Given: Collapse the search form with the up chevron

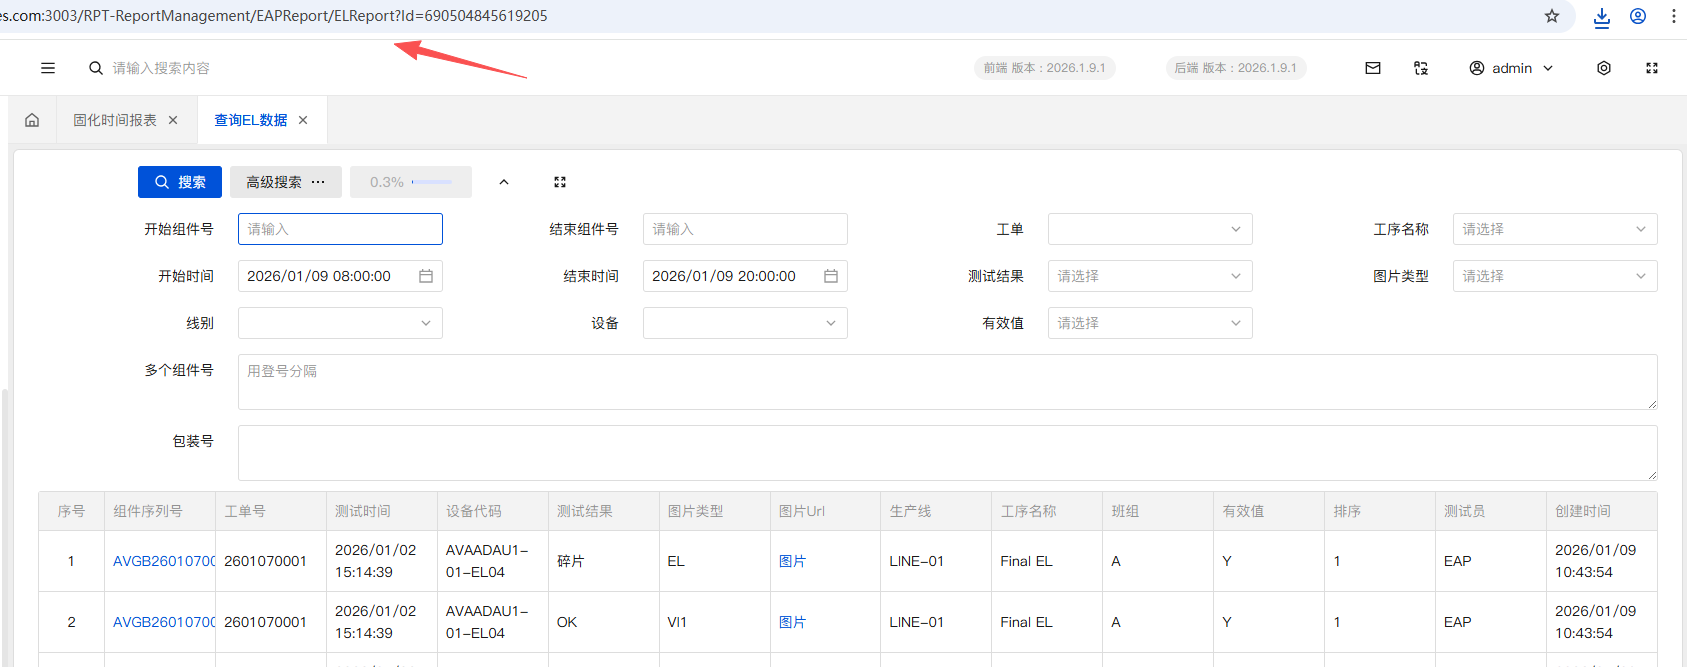Looking at the screenshot, I should pyautogui.click(x=504, y=182).
